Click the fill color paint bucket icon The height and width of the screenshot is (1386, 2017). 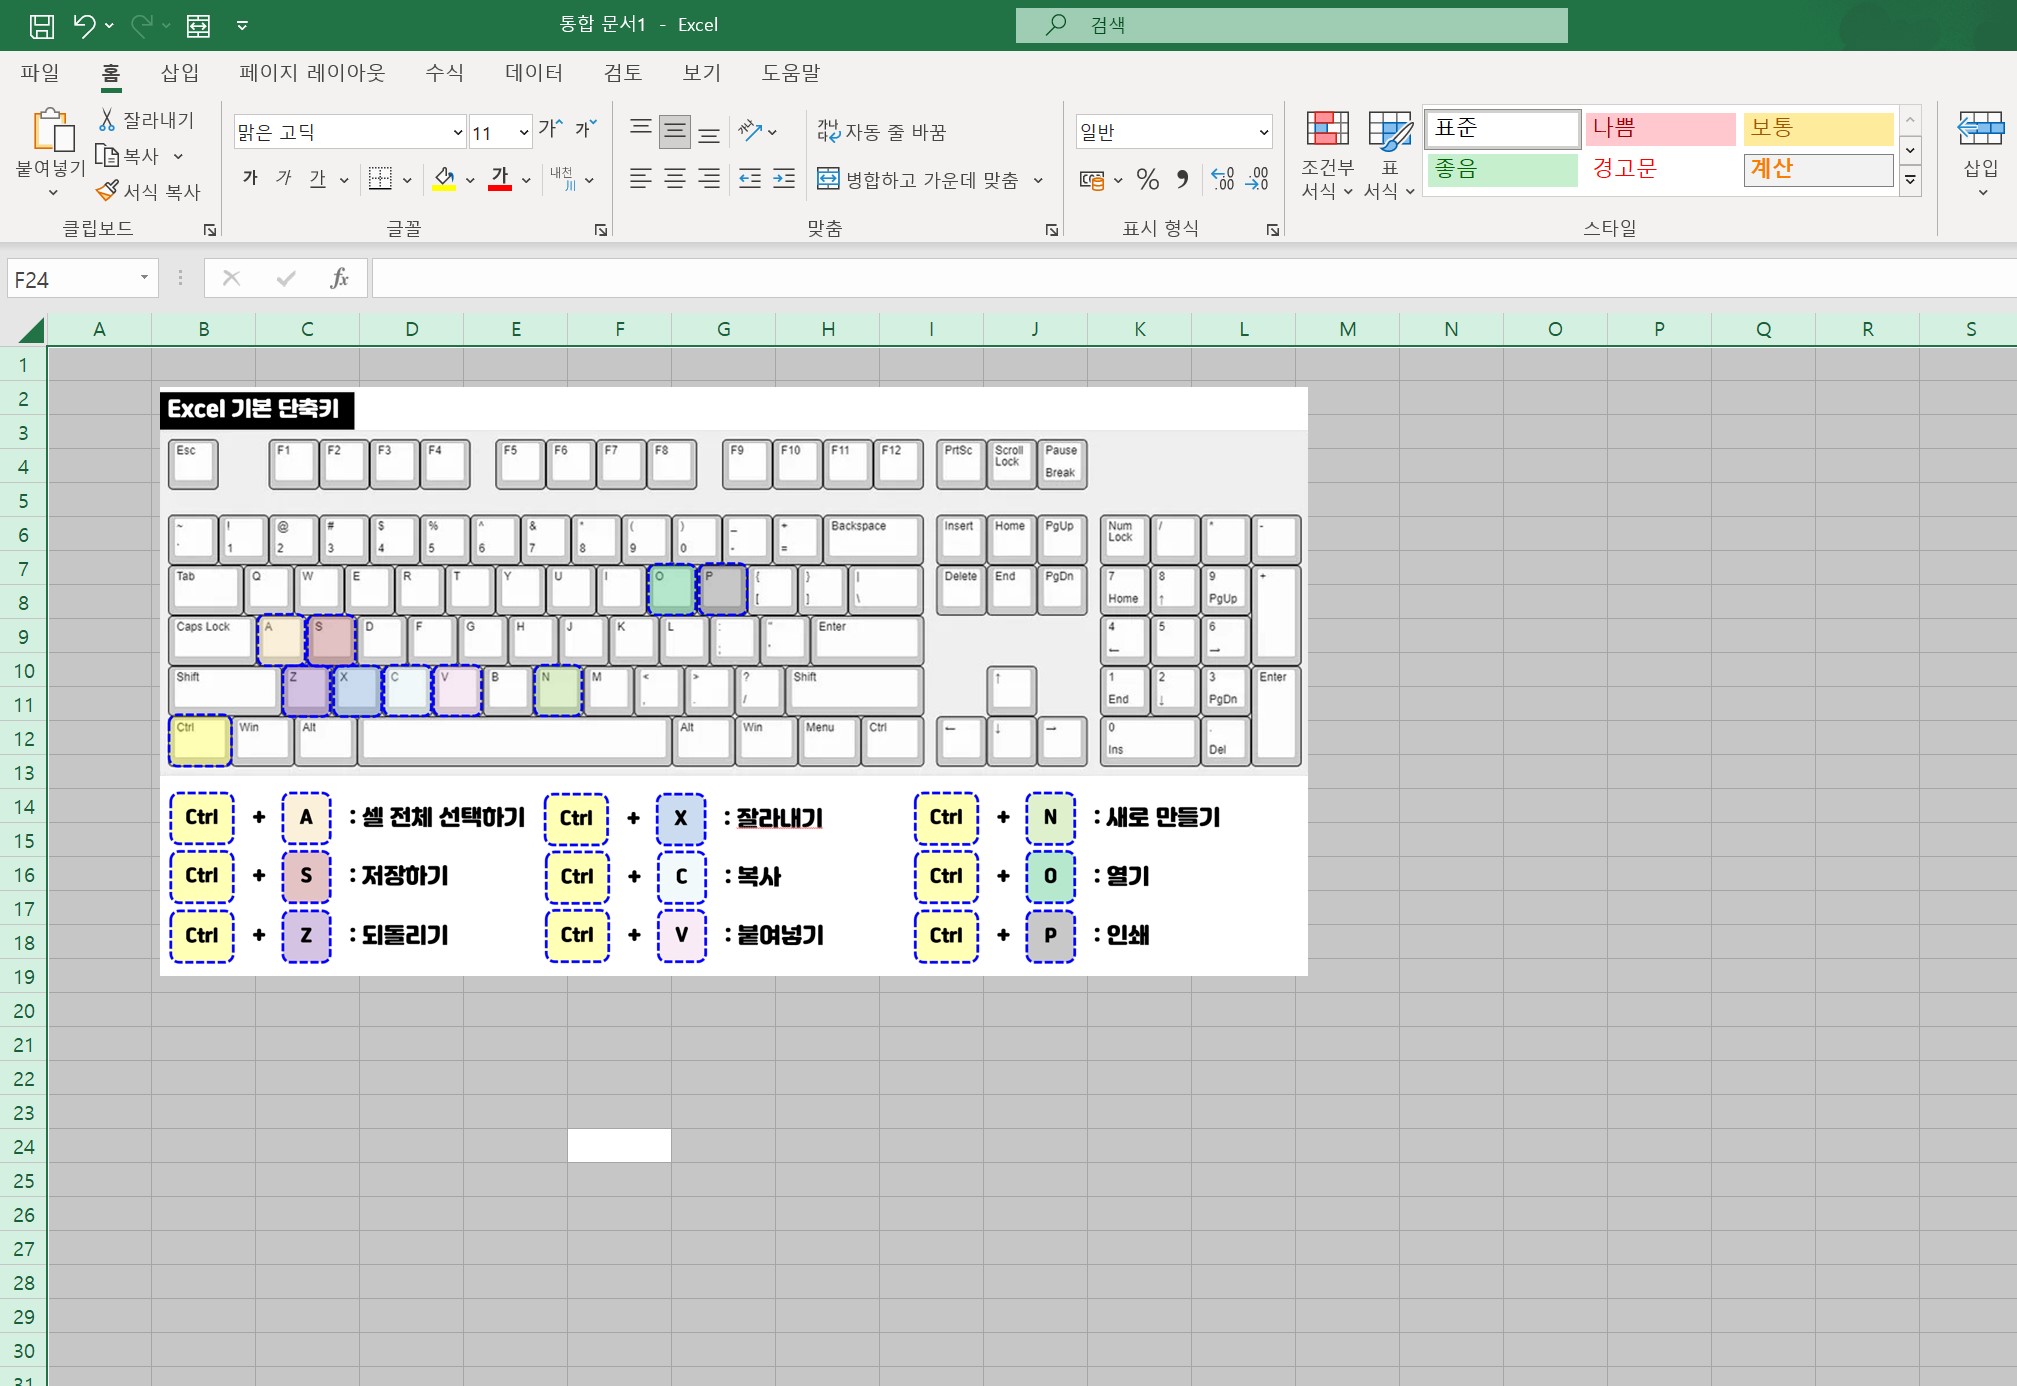tap(444, 179)
